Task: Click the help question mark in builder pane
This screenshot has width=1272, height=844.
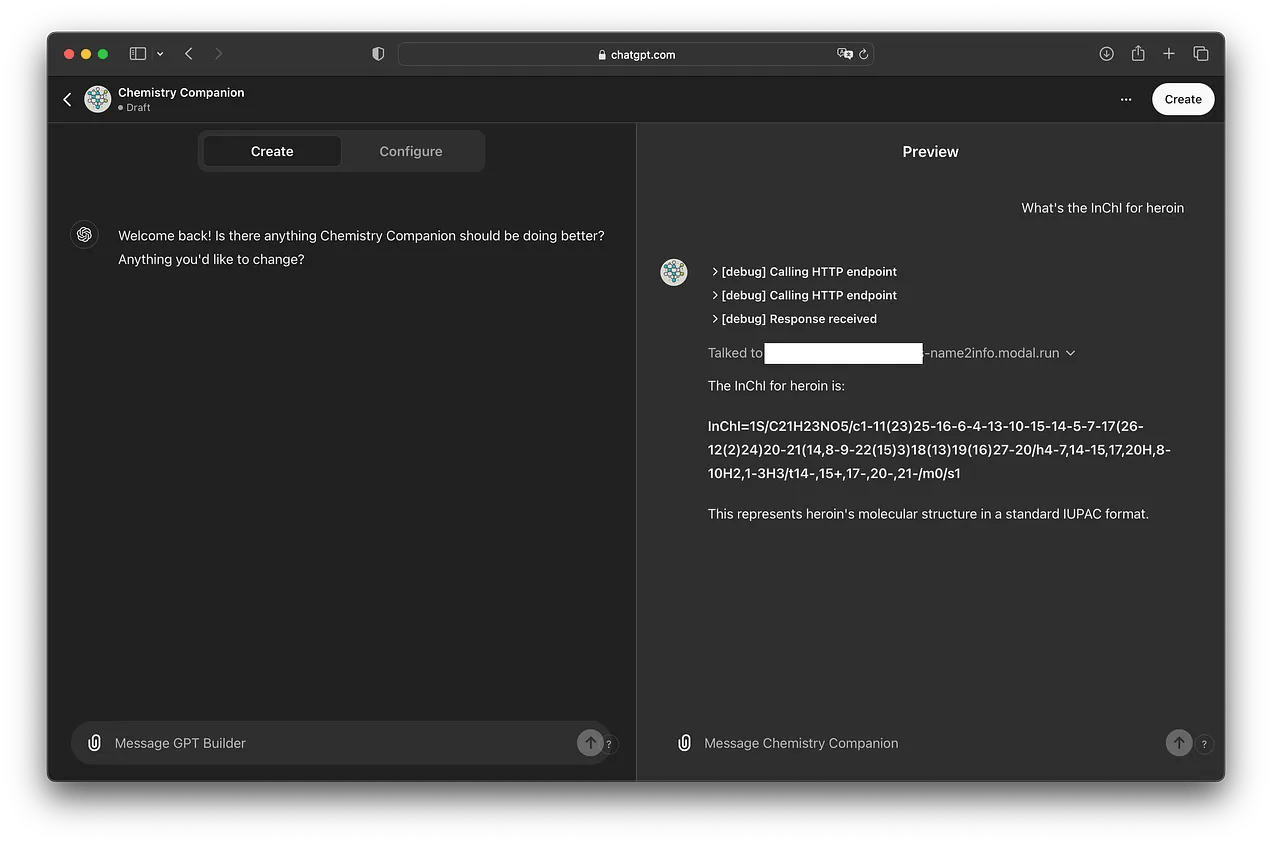Action: click(609, 745)
